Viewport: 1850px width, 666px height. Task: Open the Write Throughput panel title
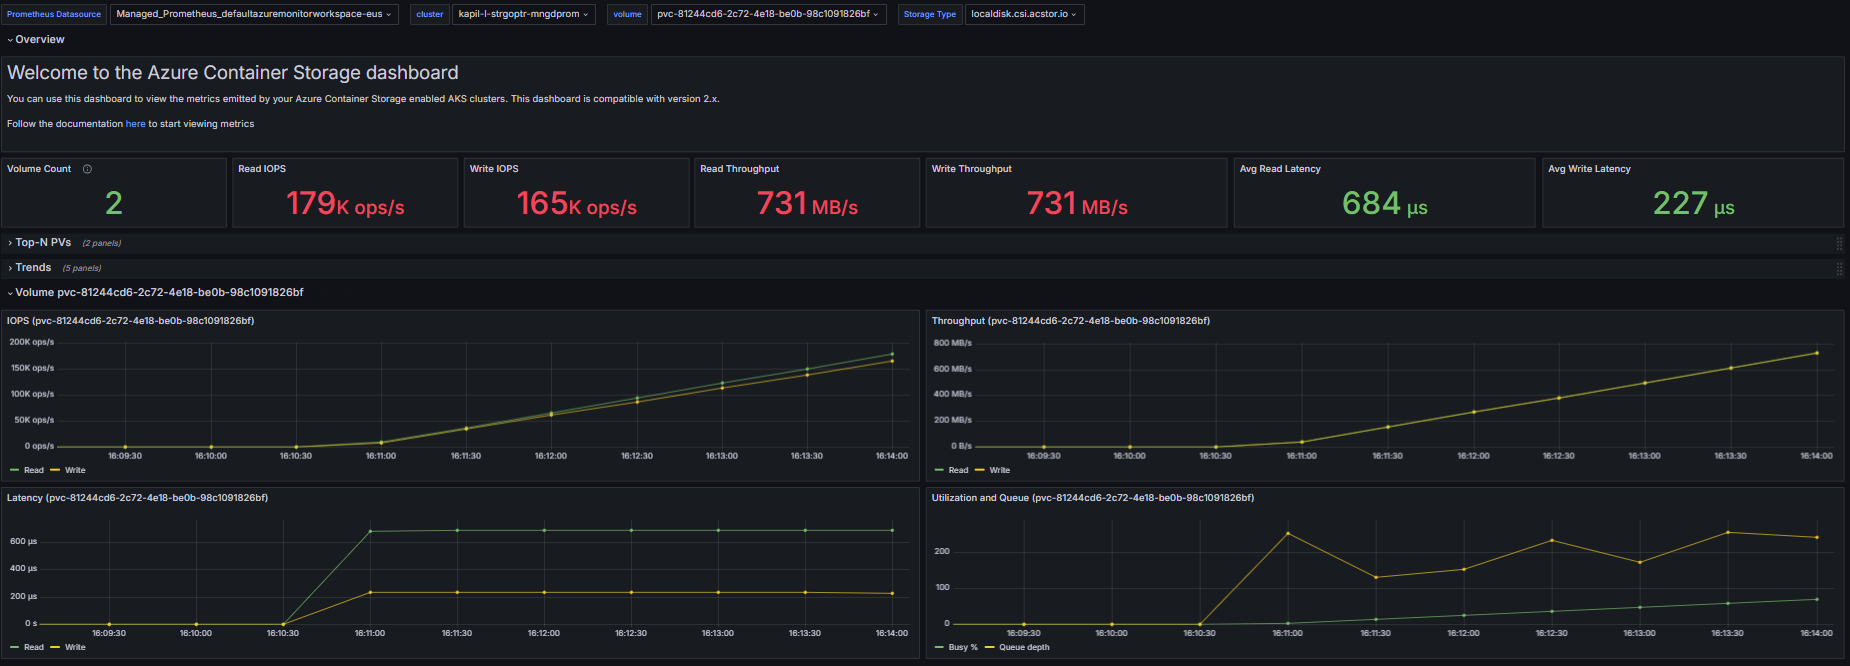972,169
